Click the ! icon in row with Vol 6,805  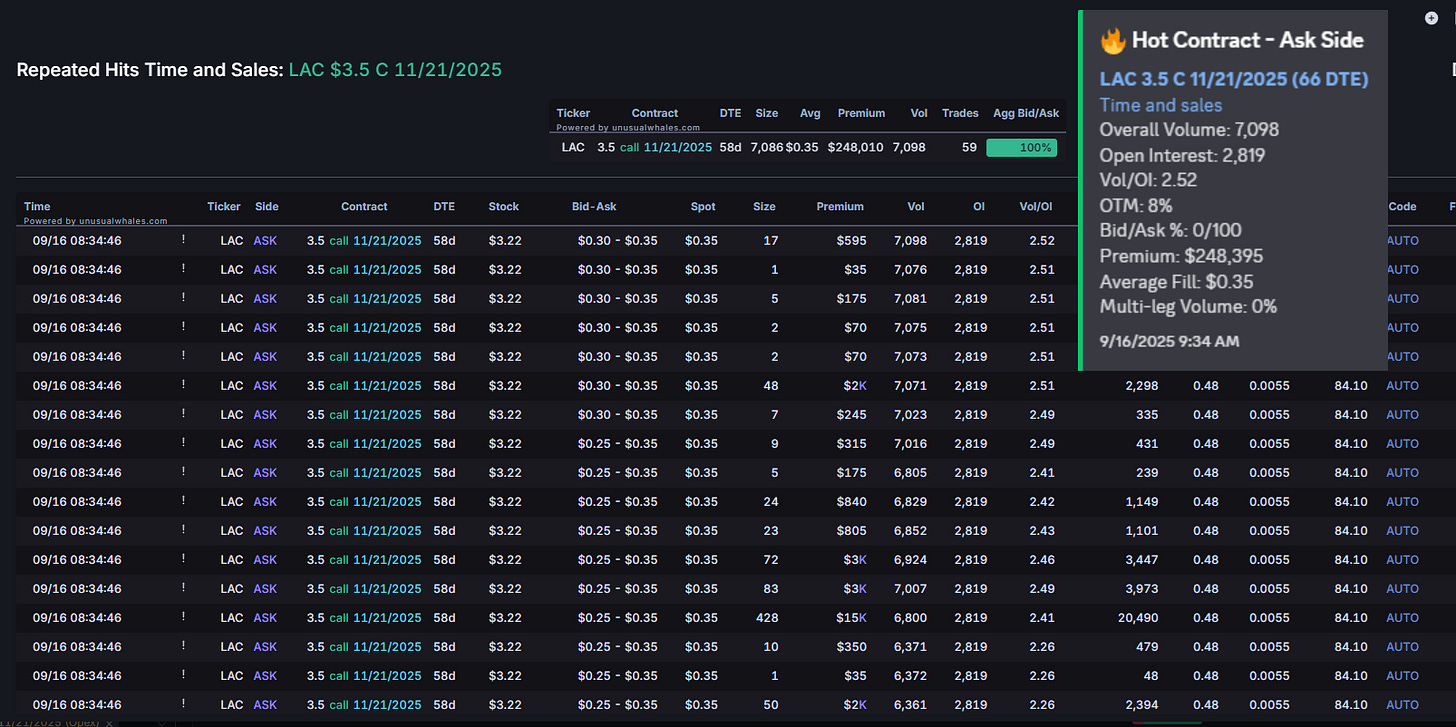click(183, 472)
